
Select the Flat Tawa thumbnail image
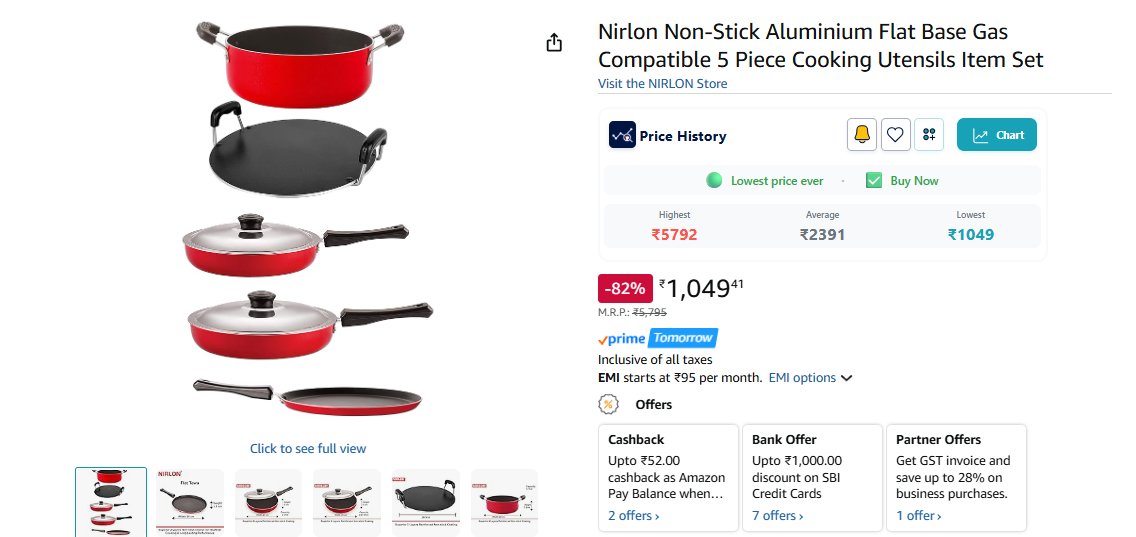tap(189, 502)
